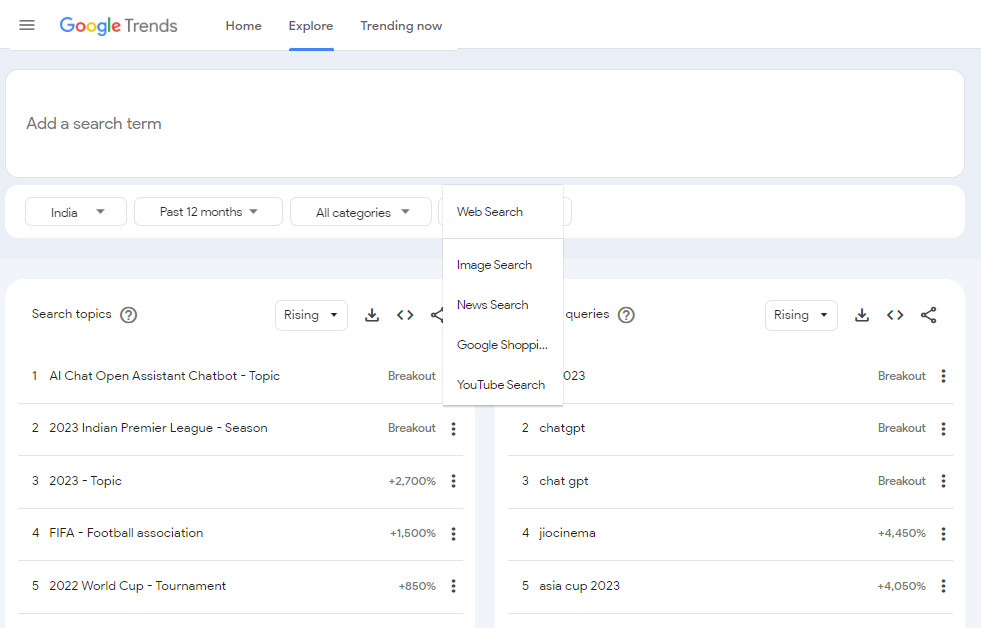The width and height of the screenshot is (981, 628).
Task: Open options for FIFA - Football association row
Action: coord(454,534)
